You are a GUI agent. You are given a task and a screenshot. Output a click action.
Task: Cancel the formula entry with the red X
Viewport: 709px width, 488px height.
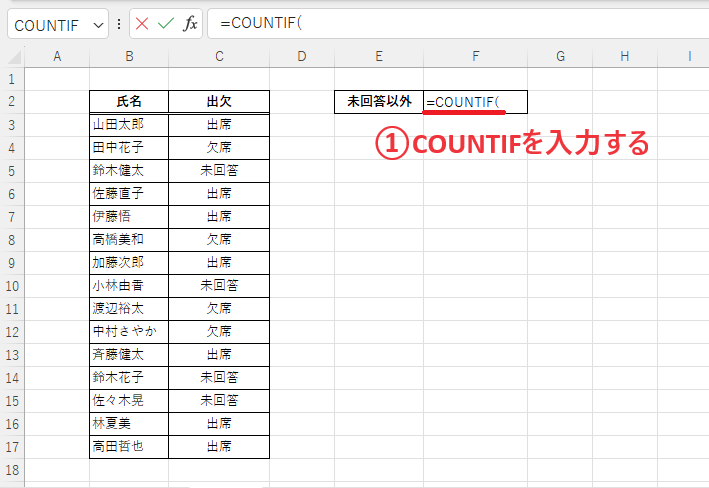pos(142,24)
